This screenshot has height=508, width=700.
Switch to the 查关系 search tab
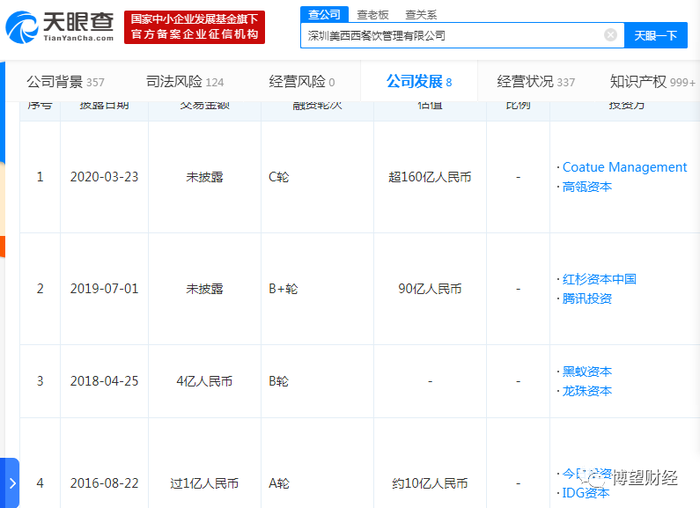click(421, 15)
